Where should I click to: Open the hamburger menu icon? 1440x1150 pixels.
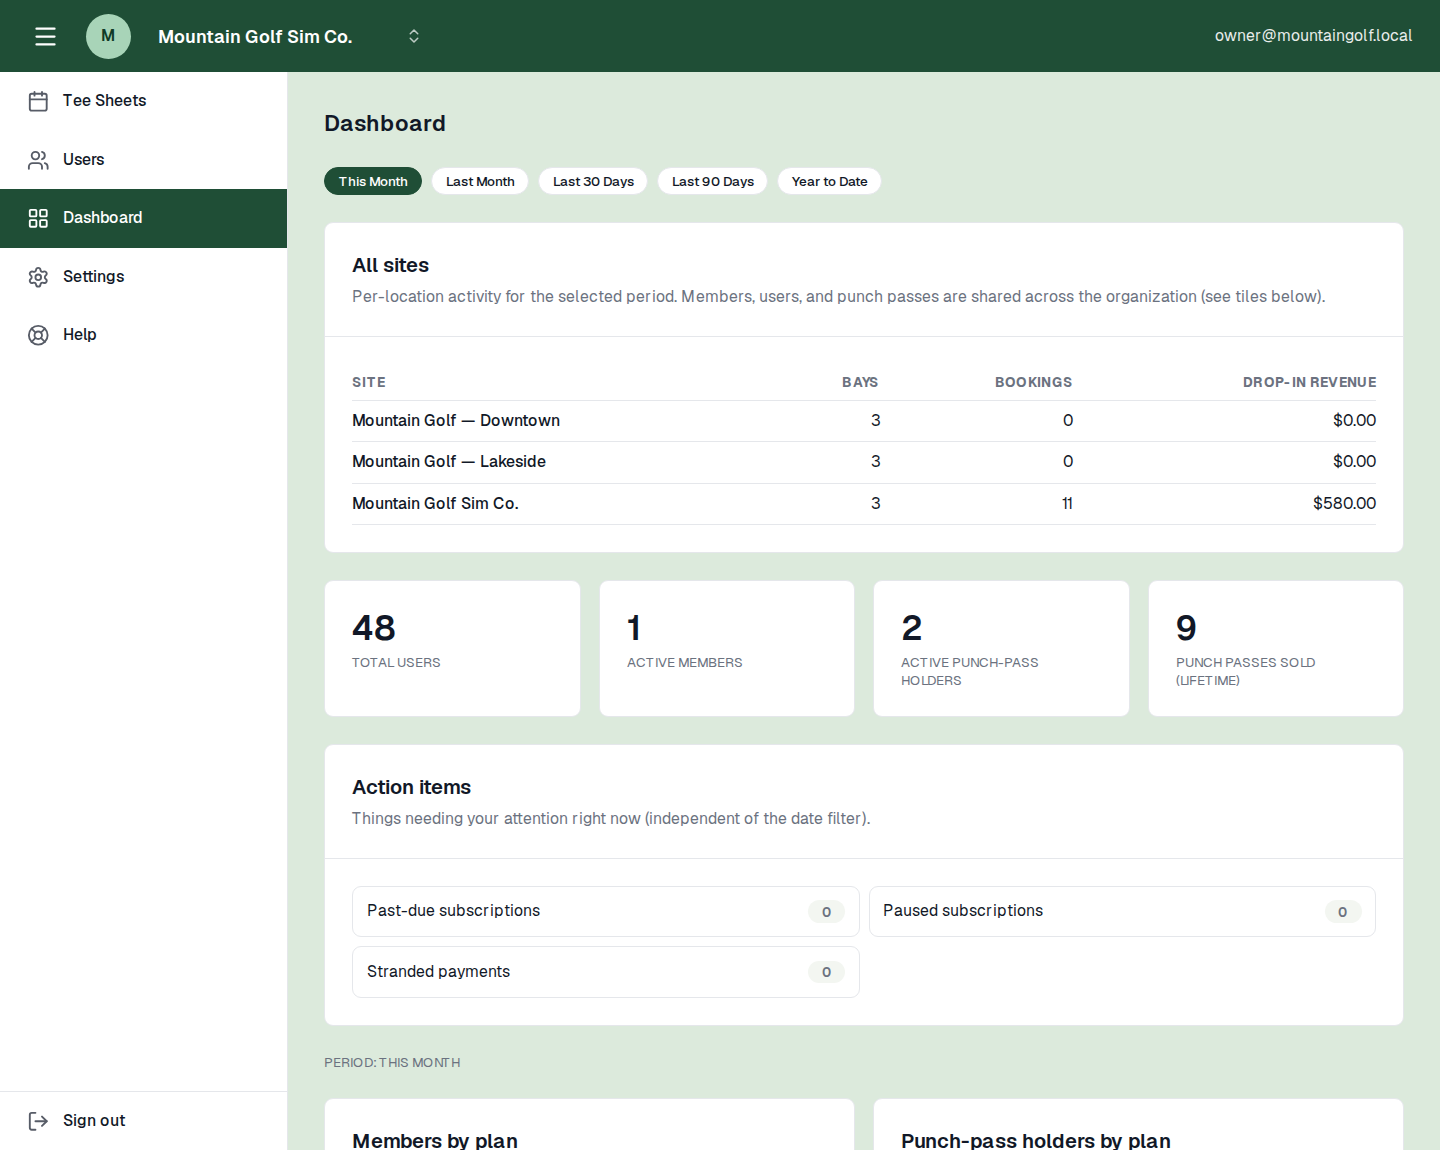click(x=45, y=36)
